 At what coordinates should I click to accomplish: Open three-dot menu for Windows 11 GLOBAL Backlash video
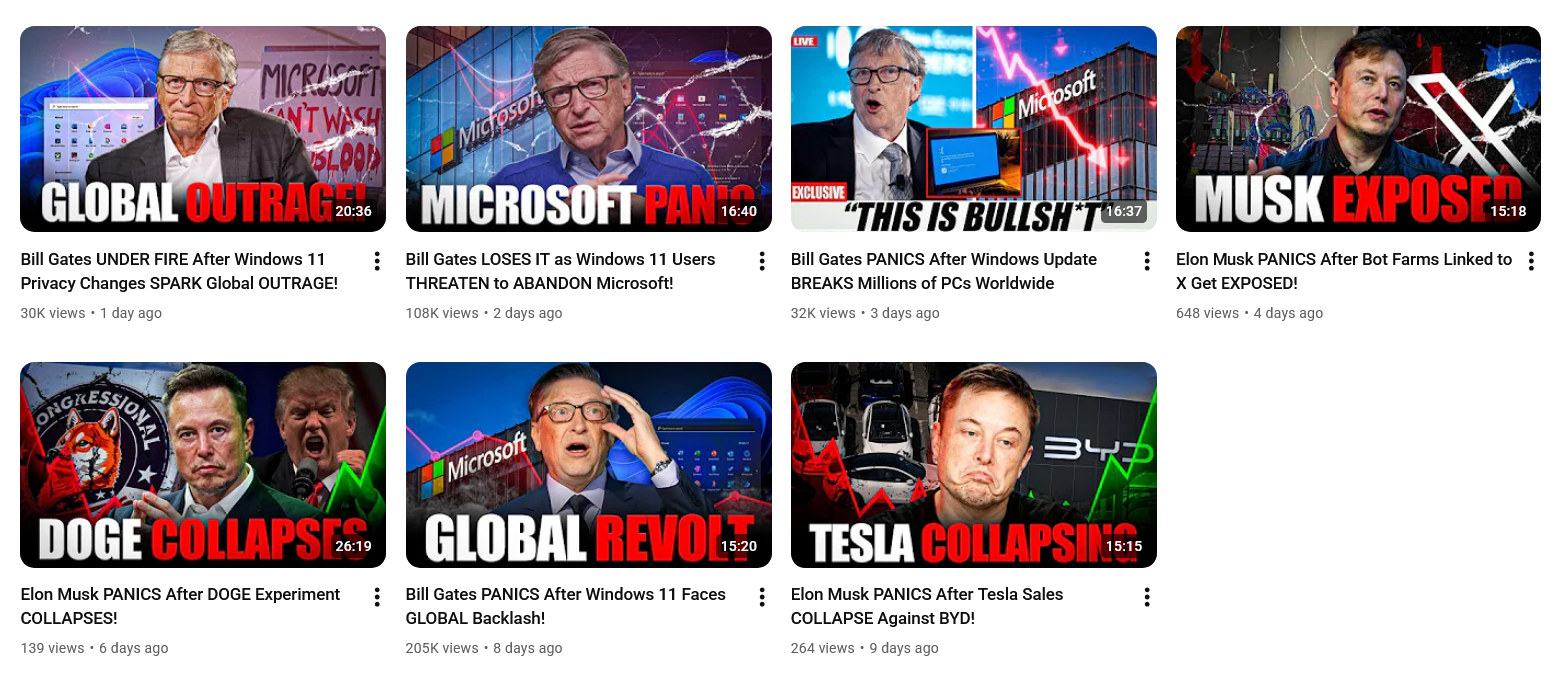pyautogui.click(x=762, y=597)
